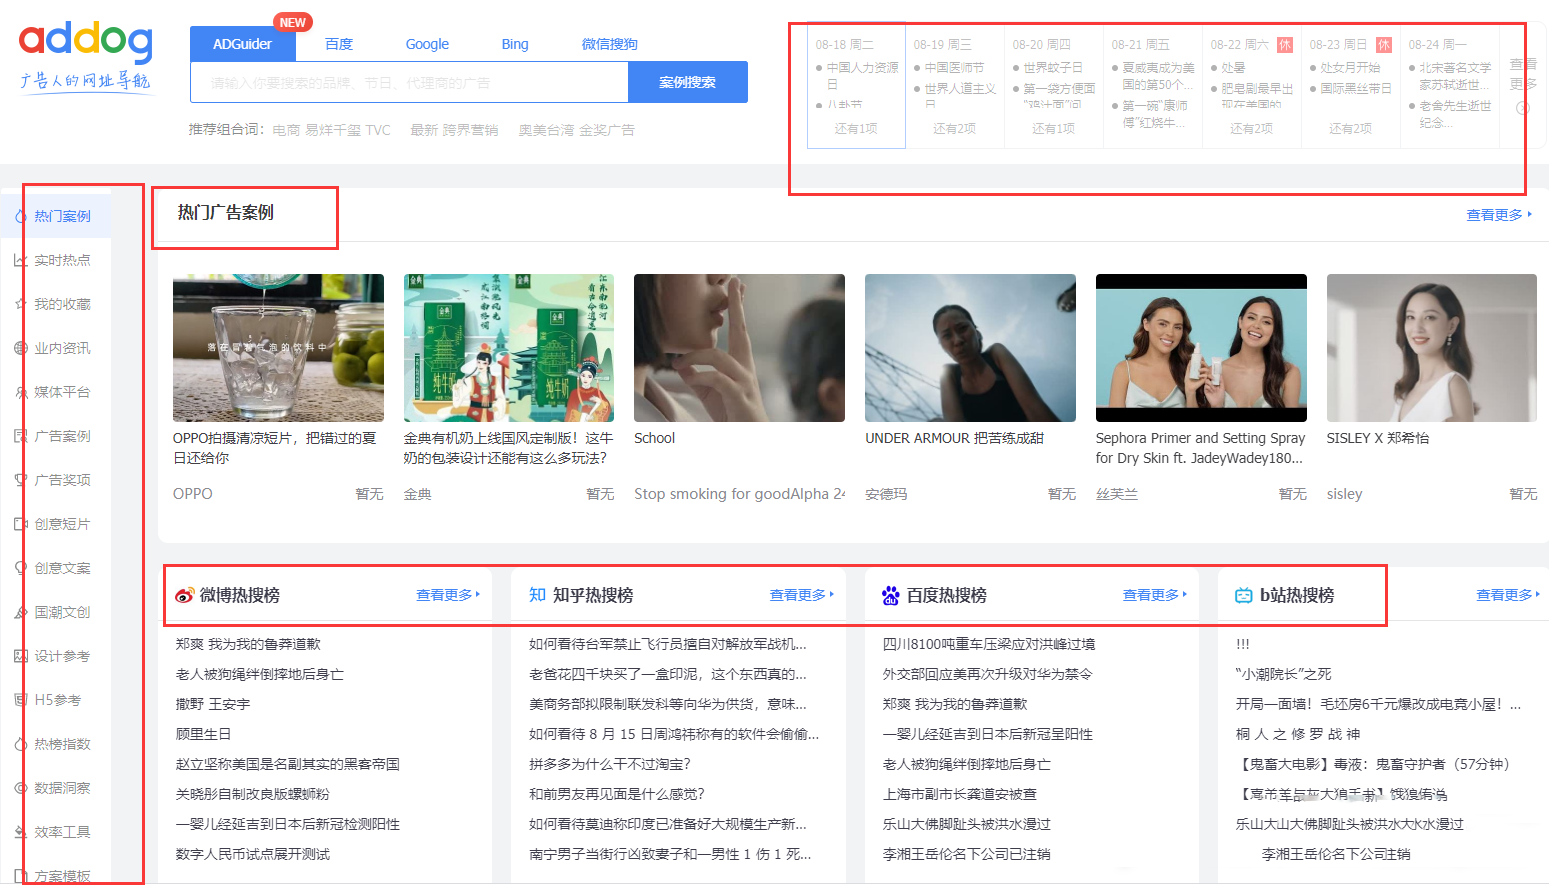
Task: Open Zhihu topic 拼多多为什么干不过淘宝?
Action: [x=610, y=764]
